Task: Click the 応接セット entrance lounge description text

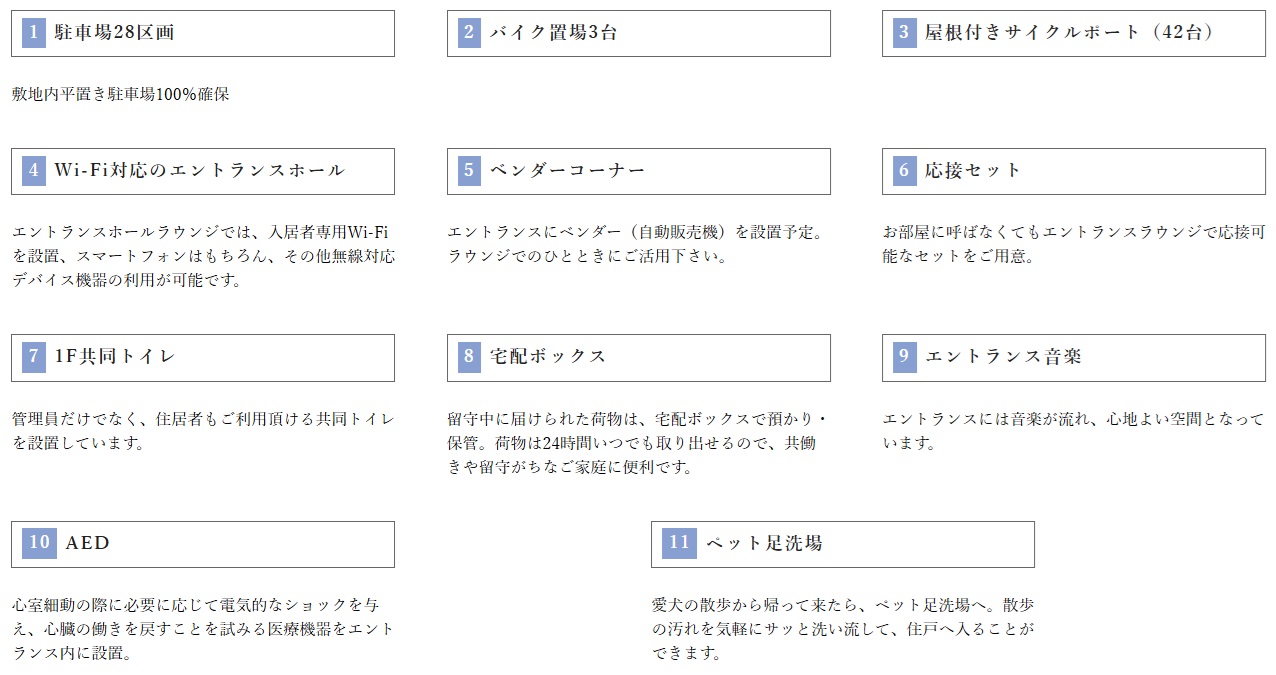Action: (x=1073, y=244)
